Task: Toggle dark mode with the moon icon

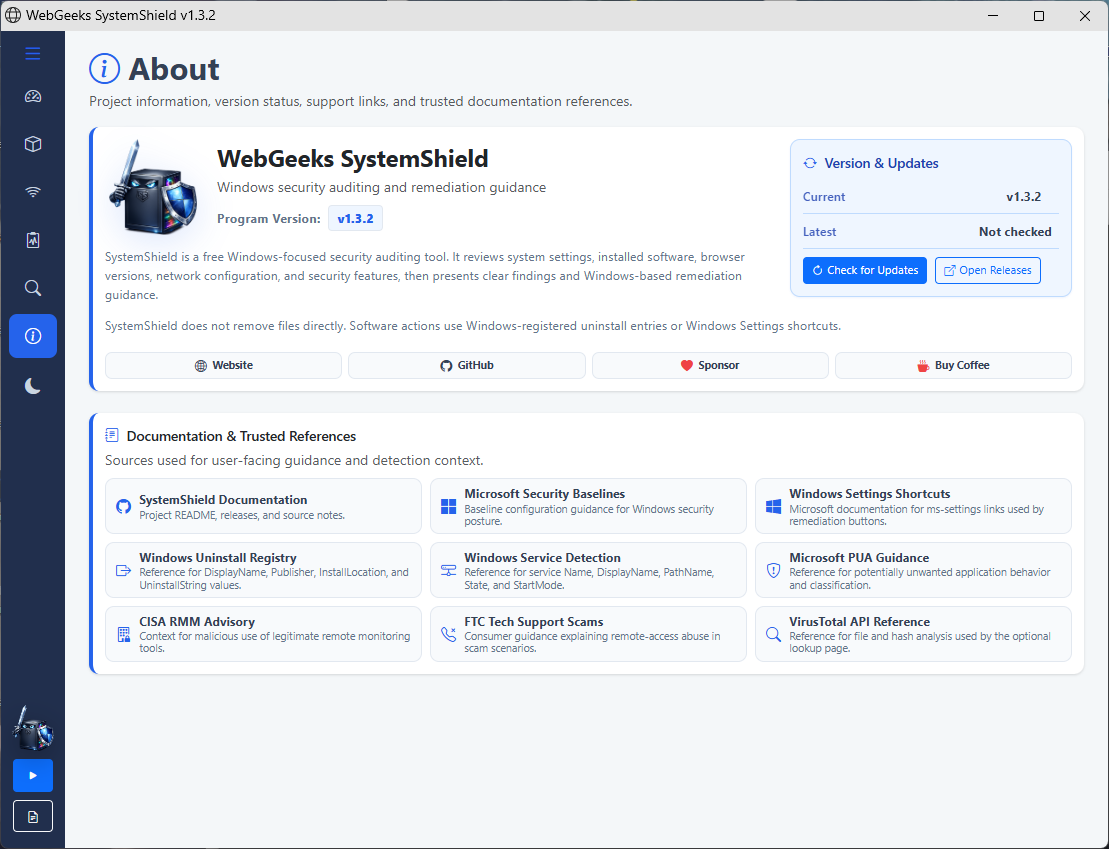Action: click(33, 386)
